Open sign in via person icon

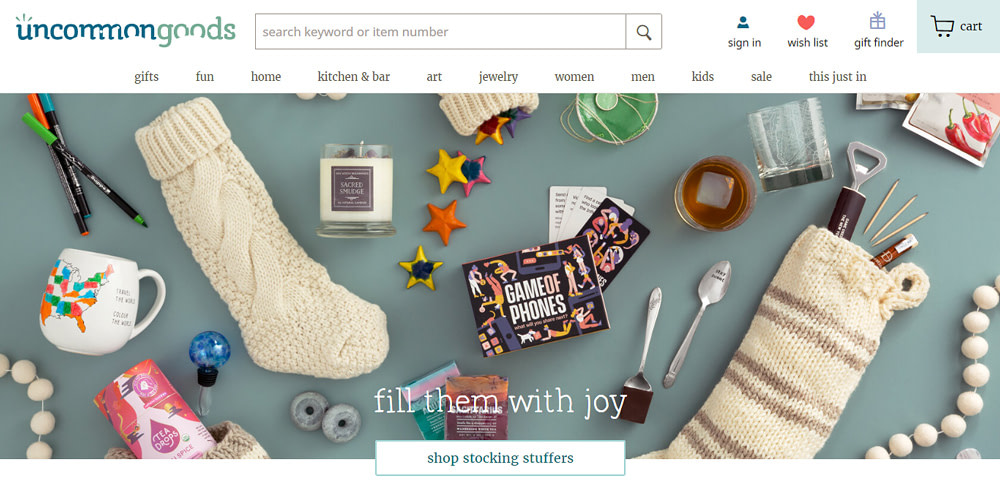[x=743, y=23]
